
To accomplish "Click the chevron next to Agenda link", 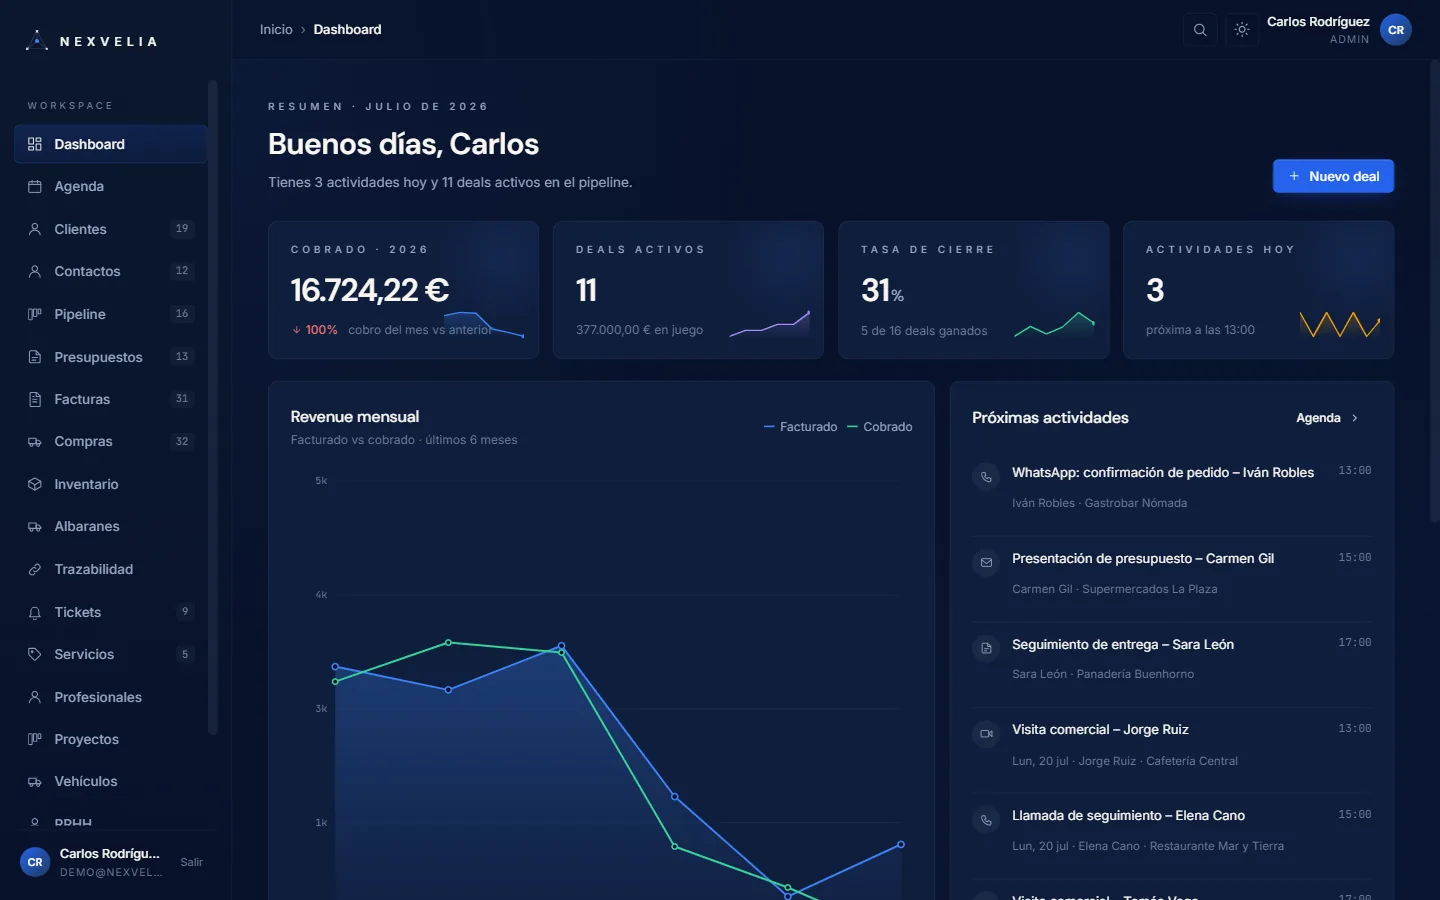I will pyautogui.click(x=1355, y=418).
